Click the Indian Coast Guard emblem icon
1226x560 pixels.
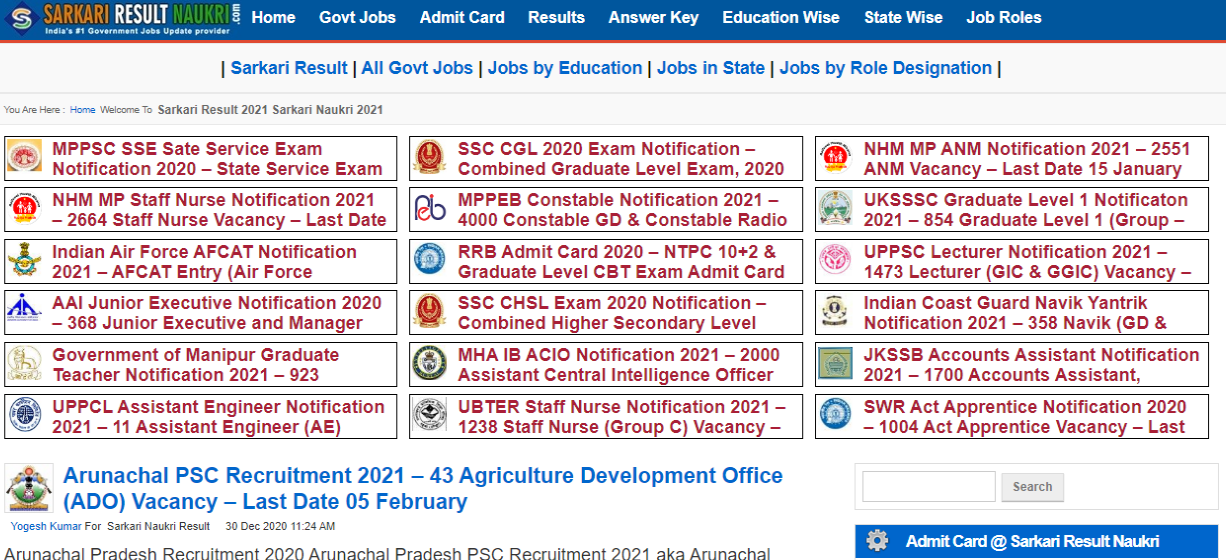click(x=836, y=312)
